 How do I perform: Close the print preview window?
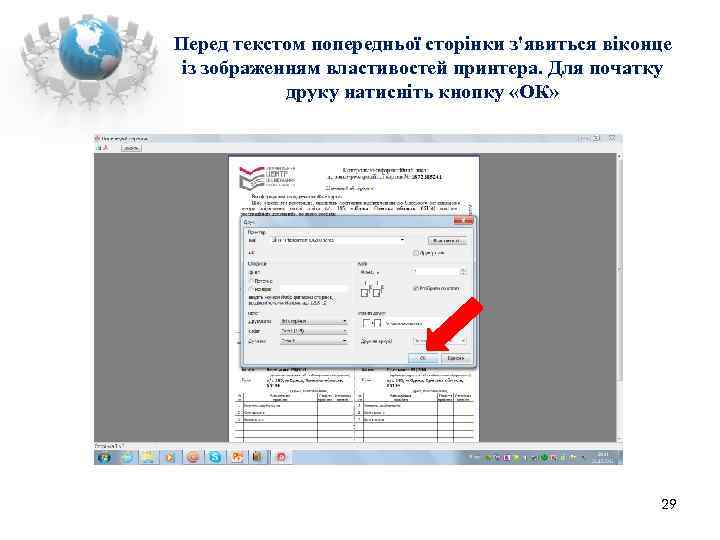coord(612,138)
